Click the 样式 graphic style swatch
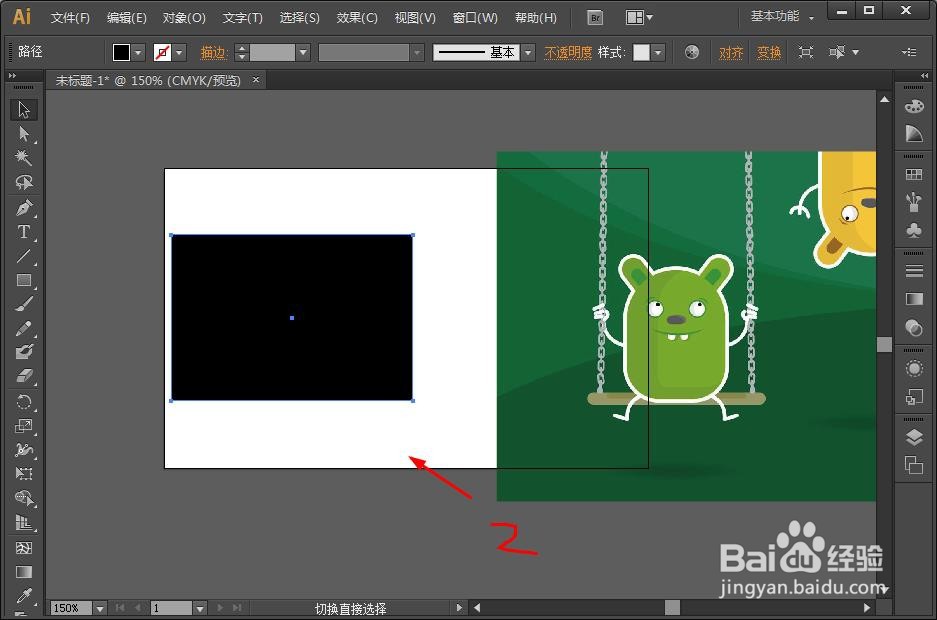Screen dimensions: 937x620 pyautogui.click(x=641, y=53)
